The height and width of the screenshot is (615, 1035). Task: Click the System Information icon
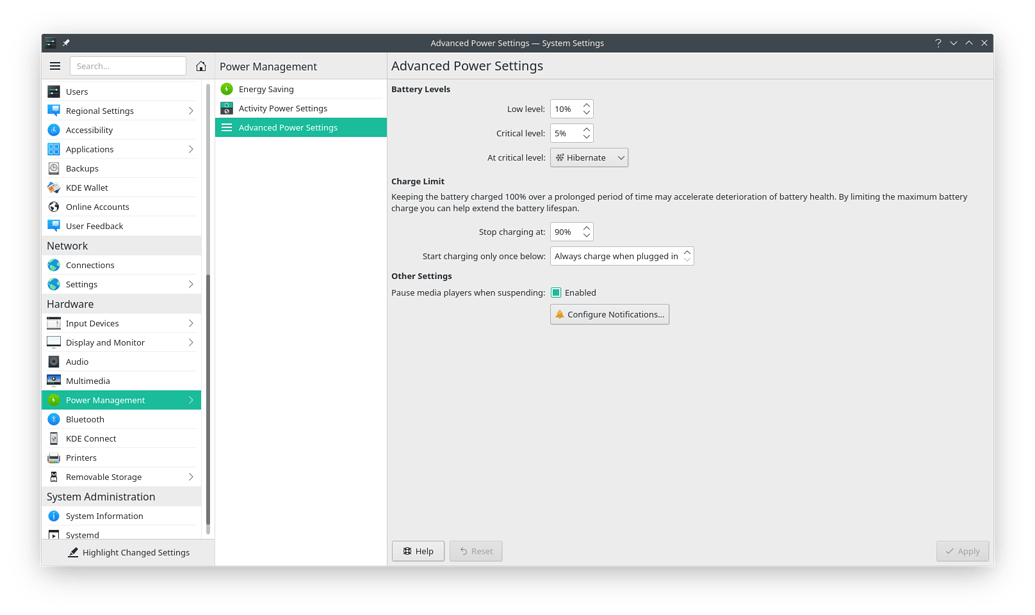pyautogui.click(x=54, y=516)
